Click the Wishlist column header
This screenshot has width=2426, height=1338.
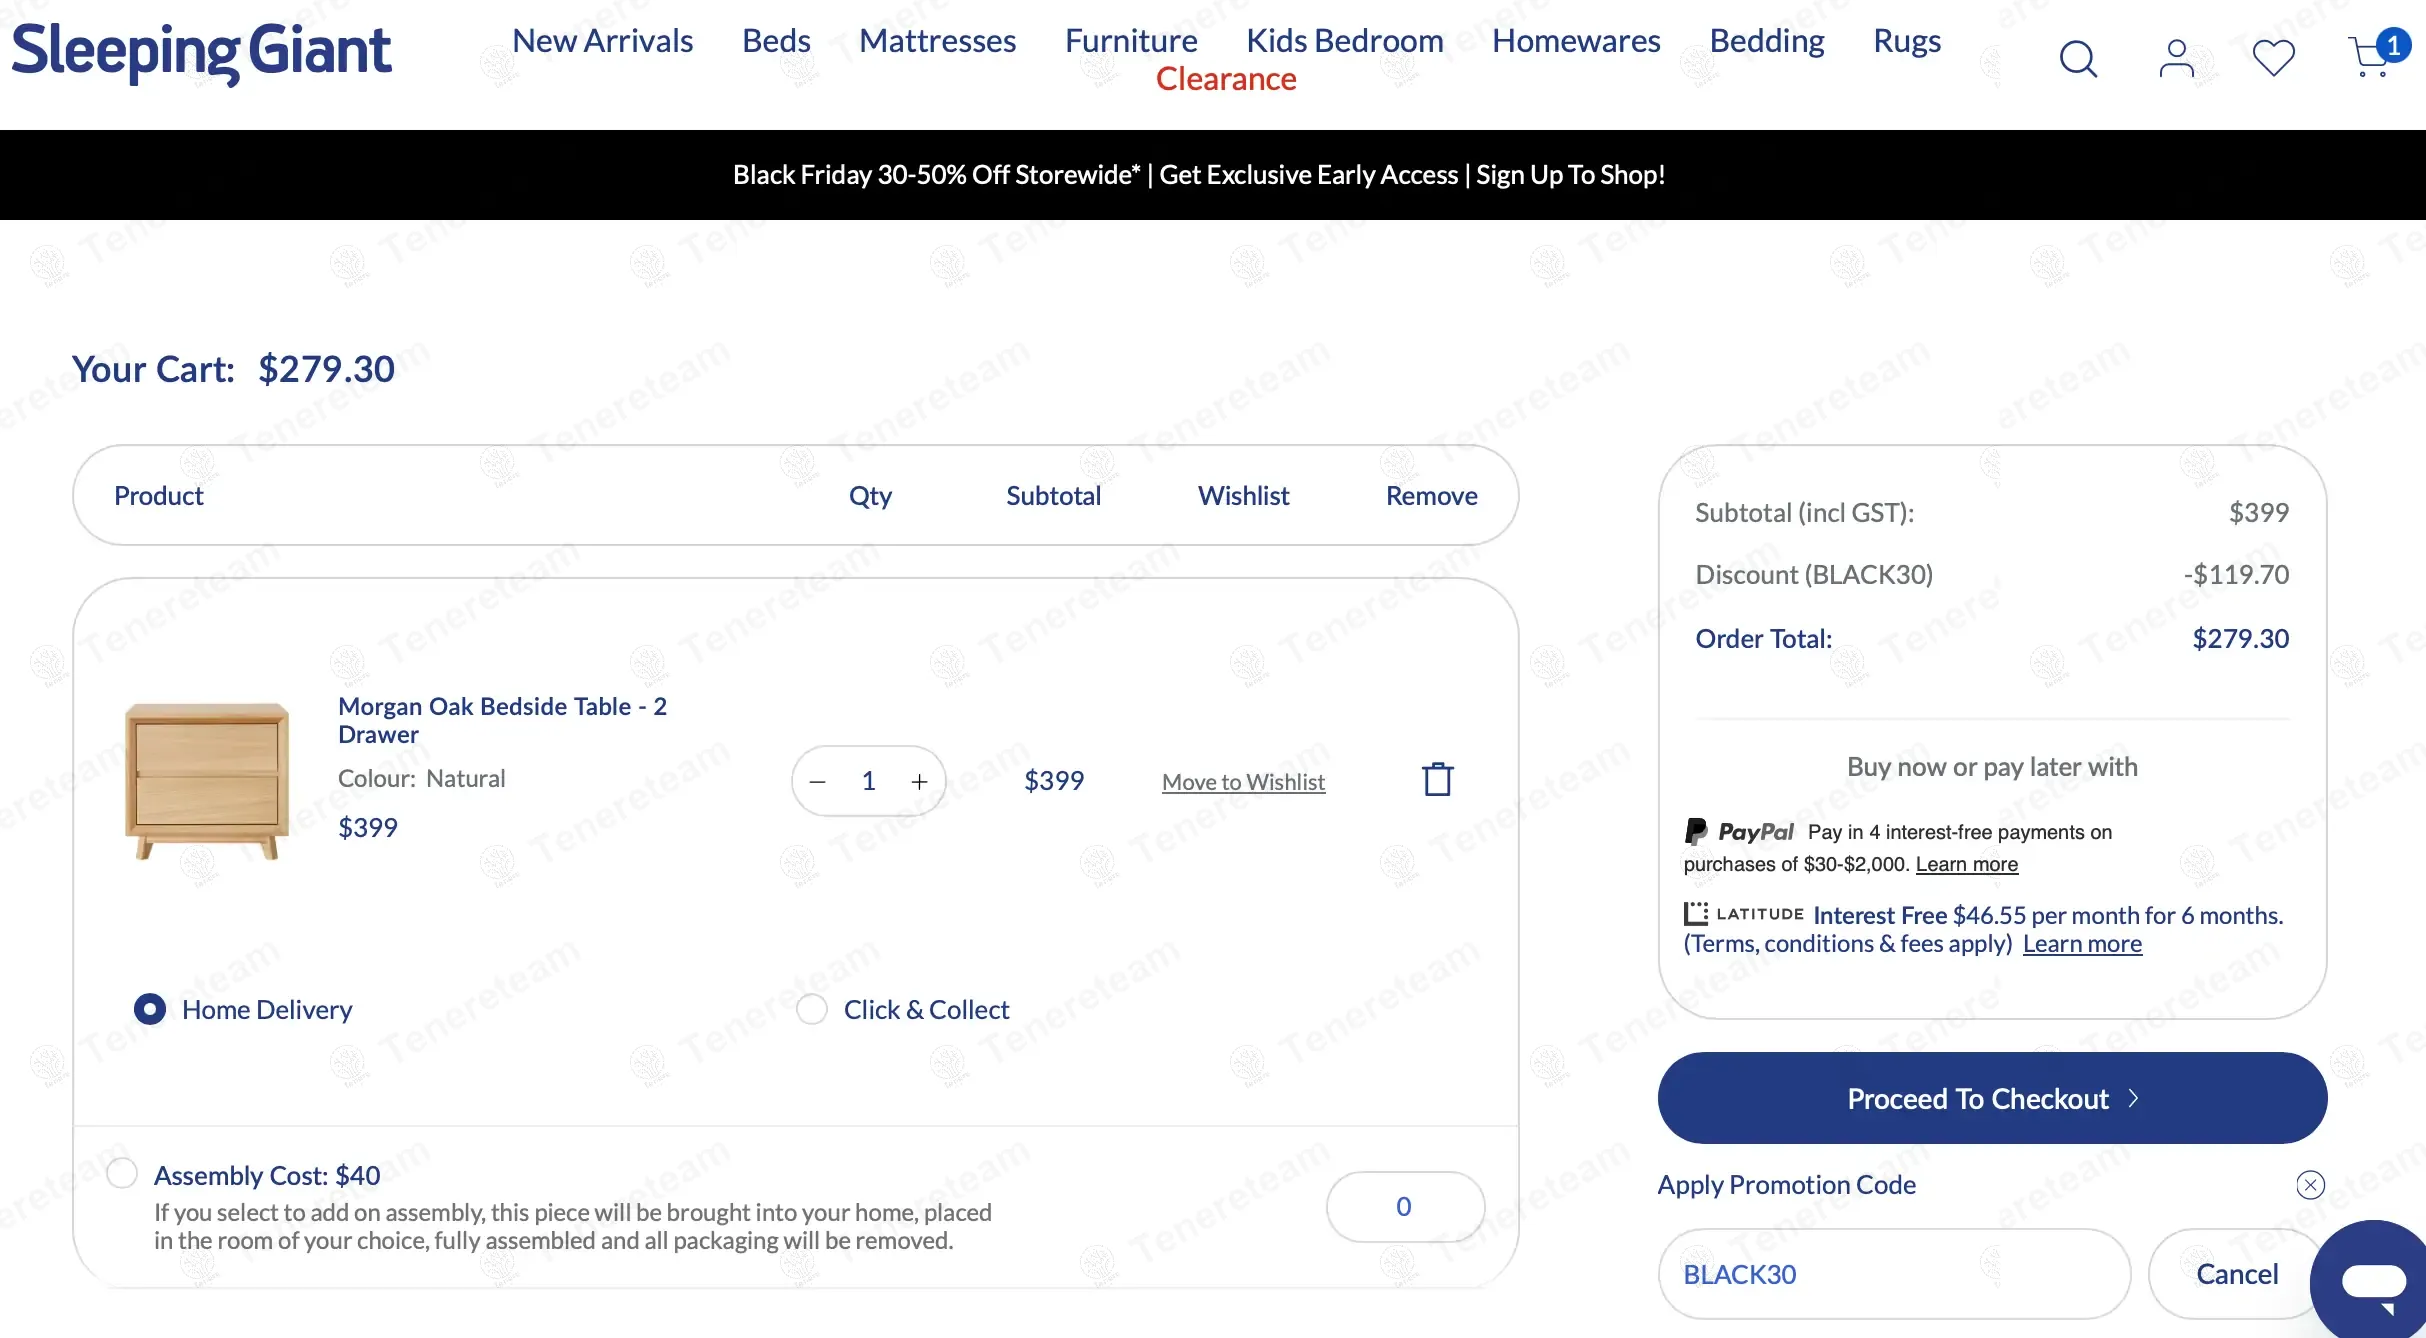(1243, 495)
